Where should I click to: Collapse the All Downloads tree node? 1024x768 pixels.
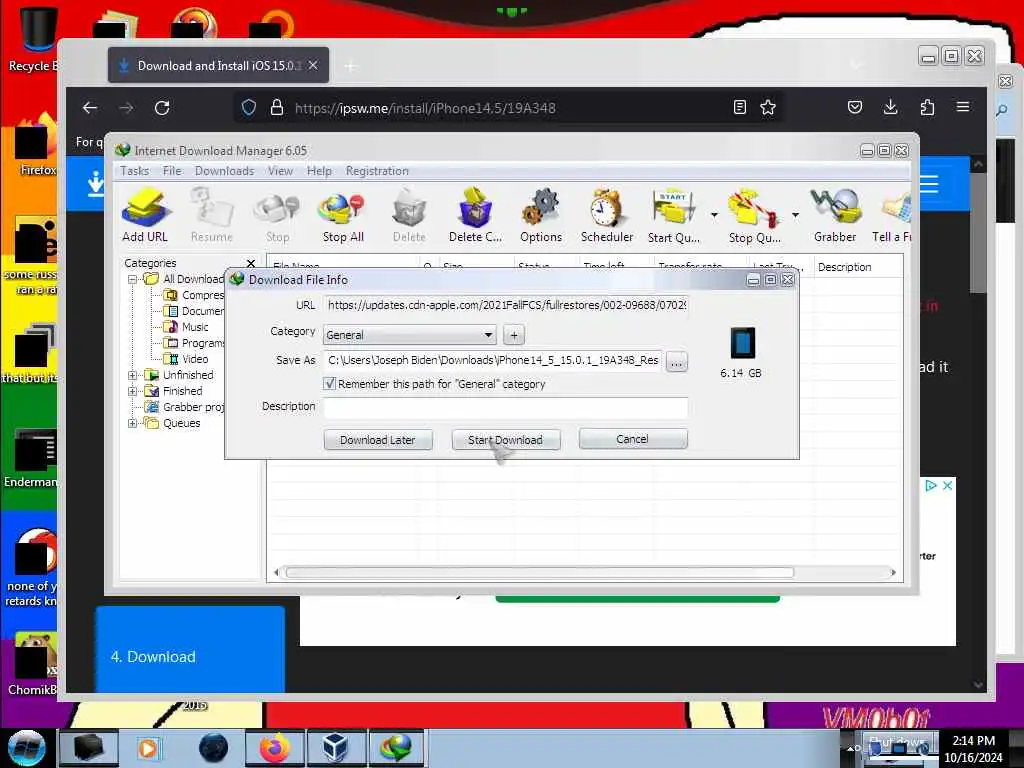(x=133, y=280)
